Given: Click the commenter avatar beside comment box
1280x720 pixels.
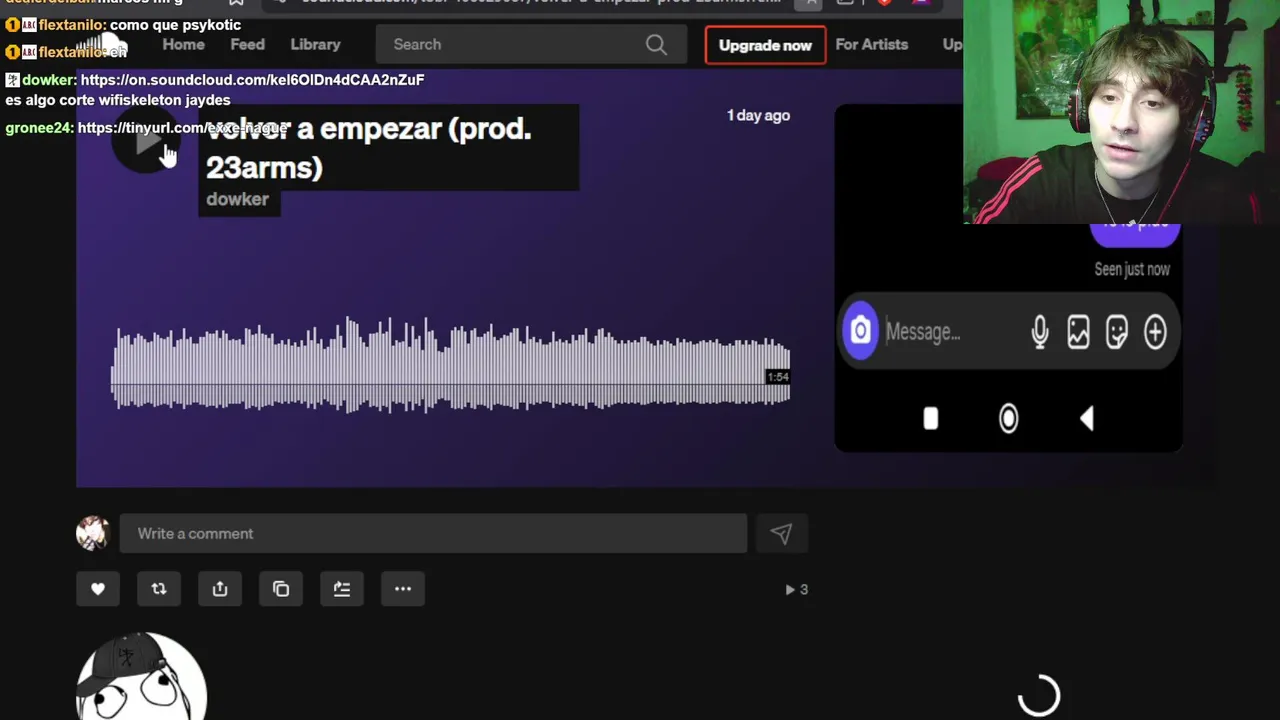Looking at the screenshot, I should [x=93, y=533].
